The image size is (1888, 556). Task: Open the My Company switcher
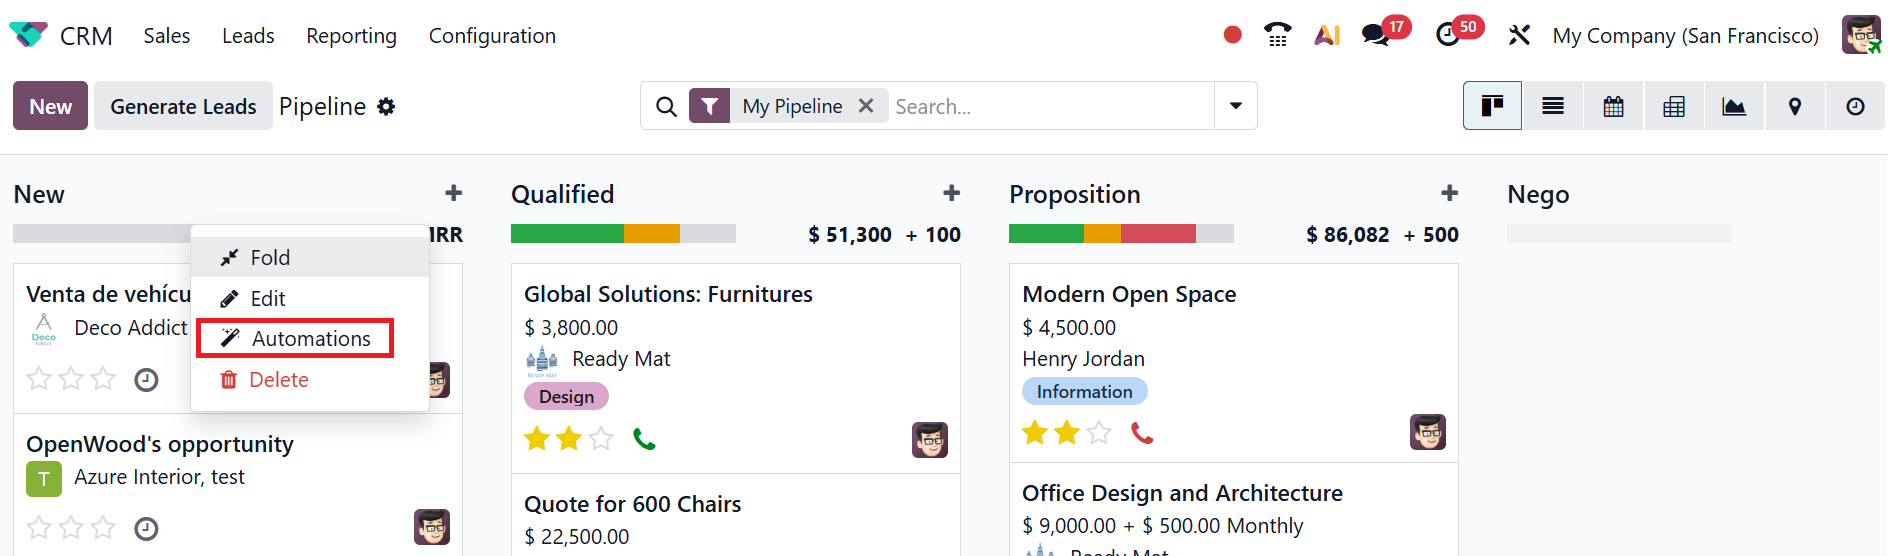[1685, 36]
